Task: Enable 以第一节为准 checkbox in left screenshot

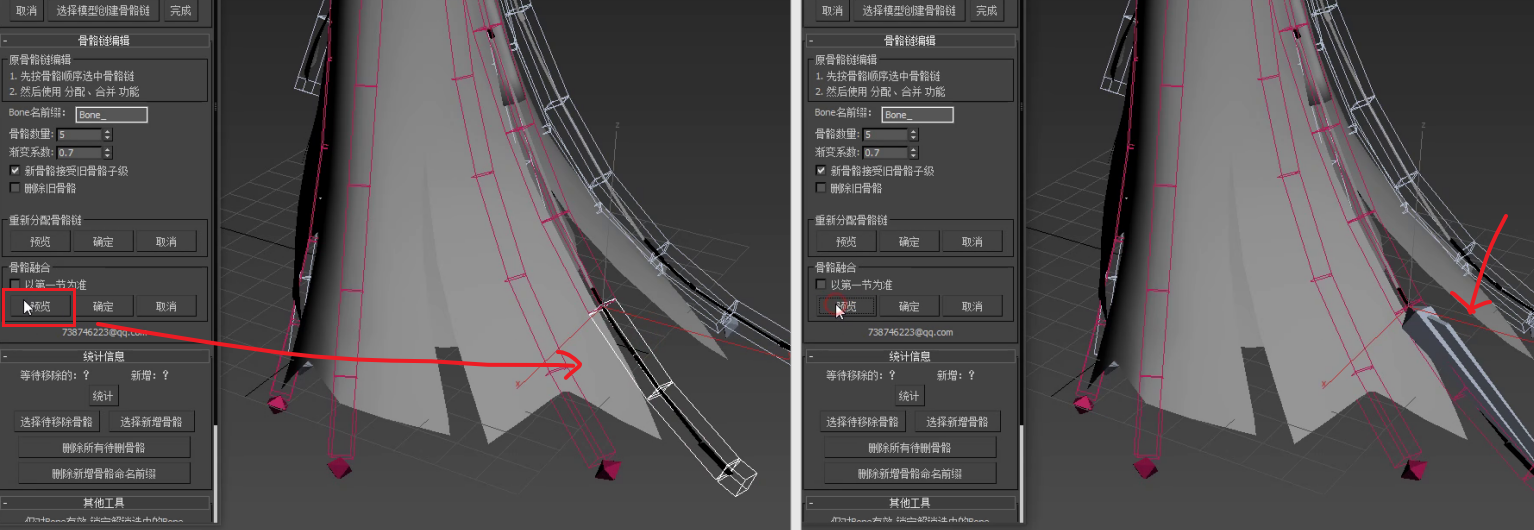Action: [14, 284]
